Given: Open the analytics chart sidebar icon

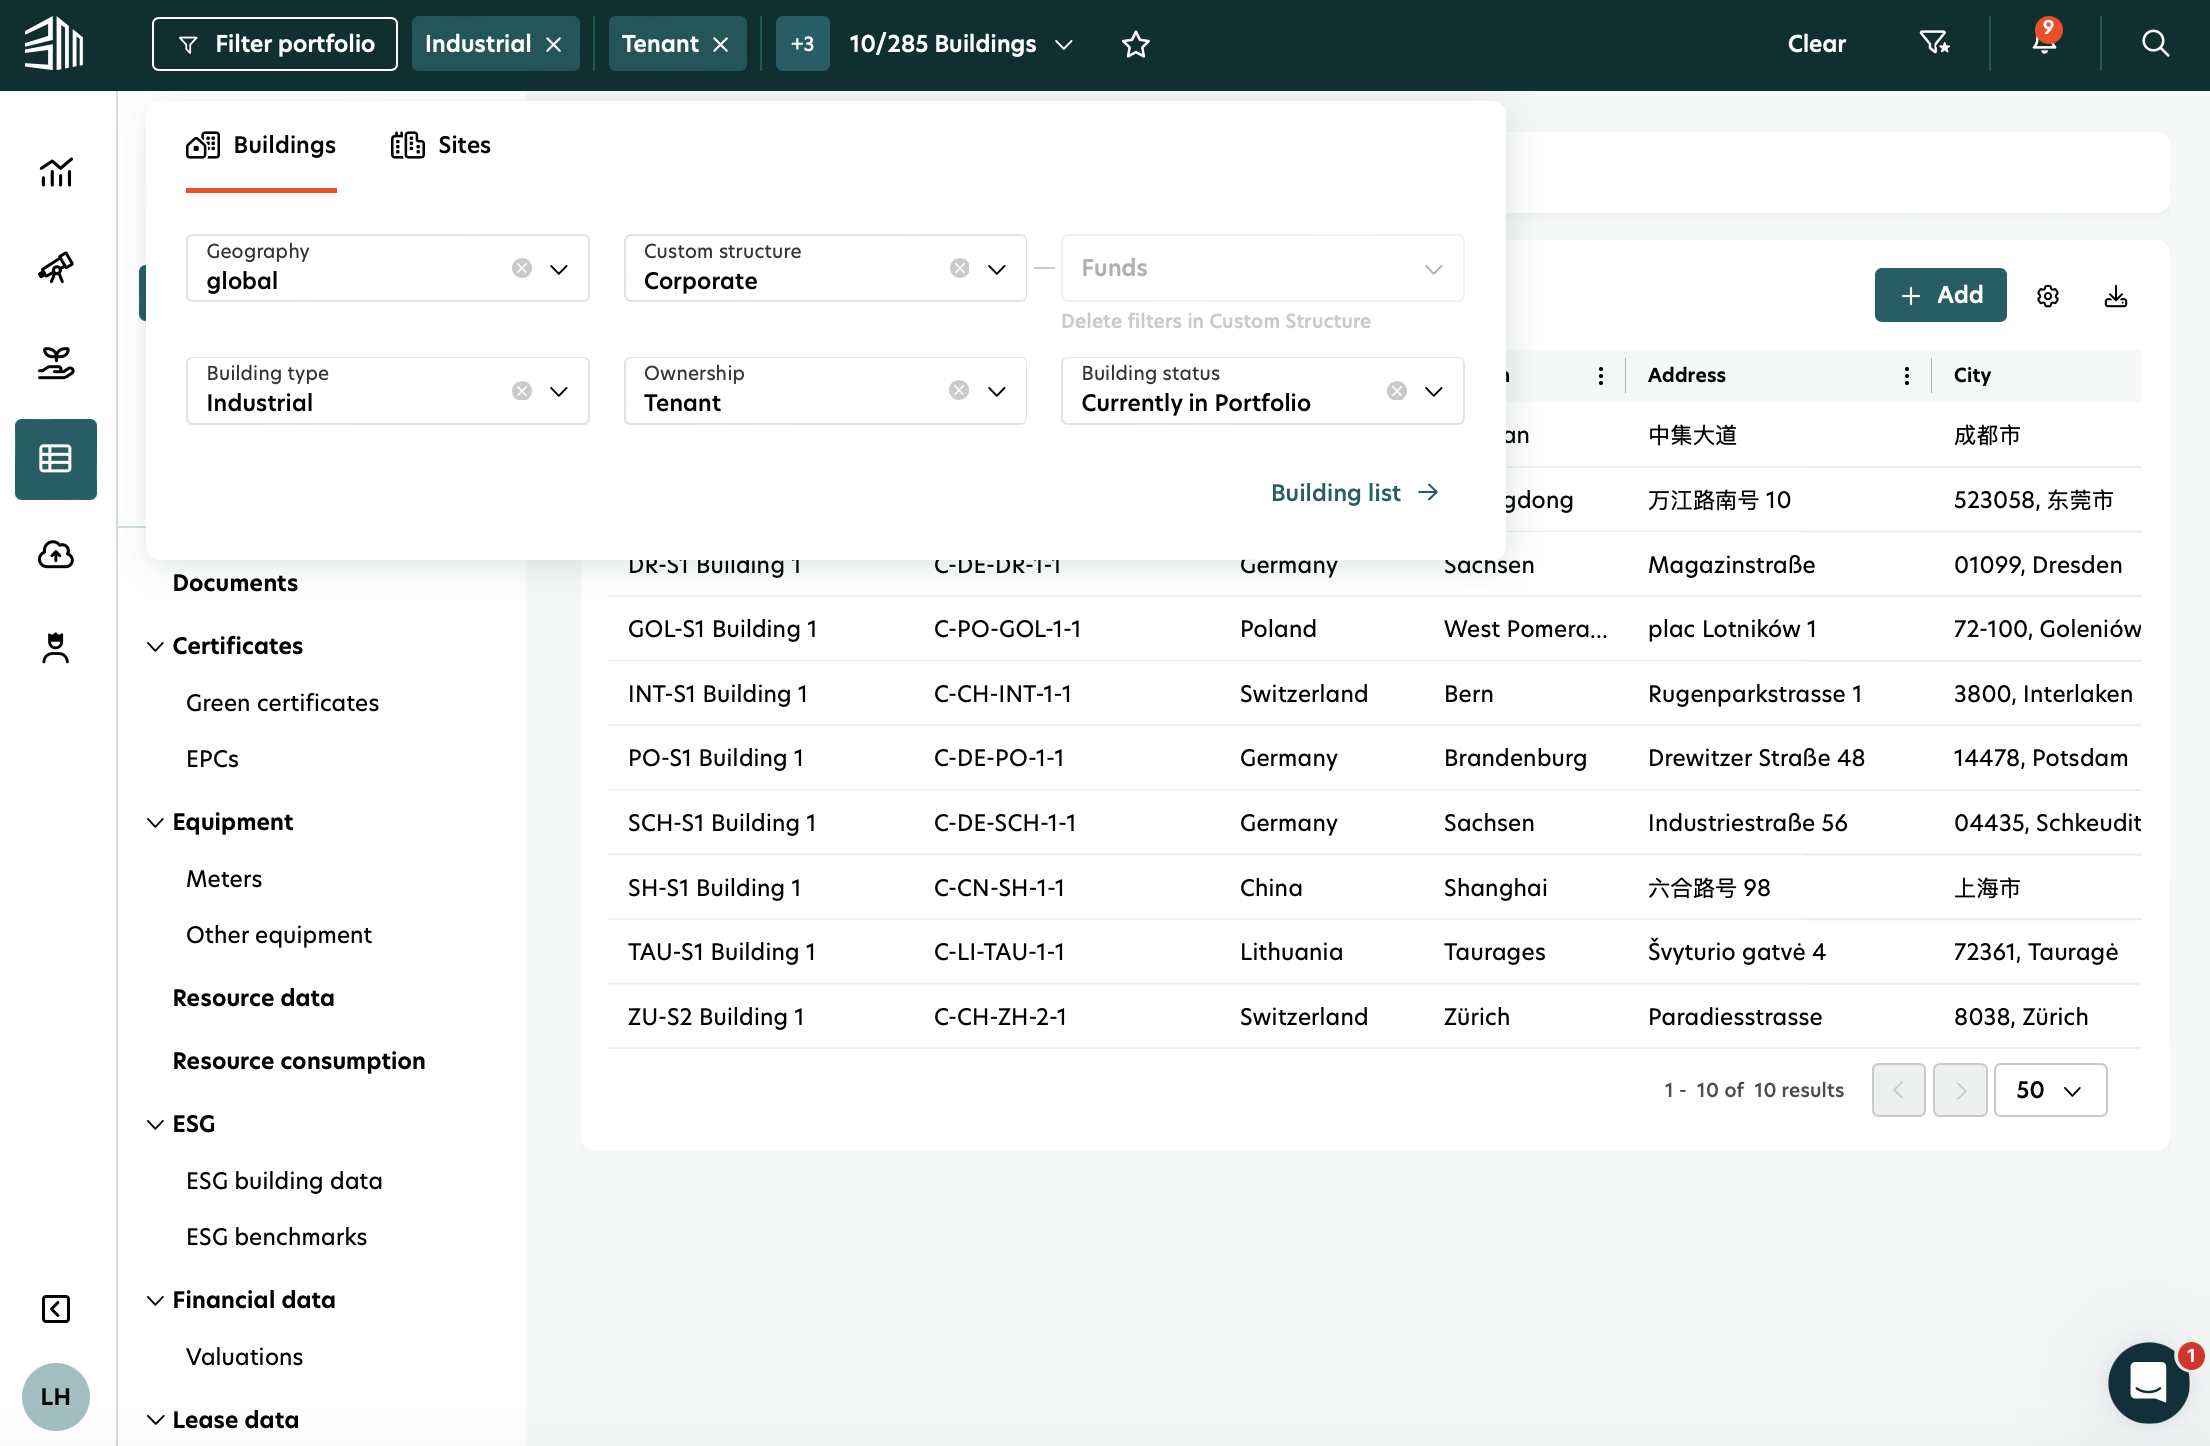Looking at the screenshot, I should pyautogui.click(x=56, y=173).
